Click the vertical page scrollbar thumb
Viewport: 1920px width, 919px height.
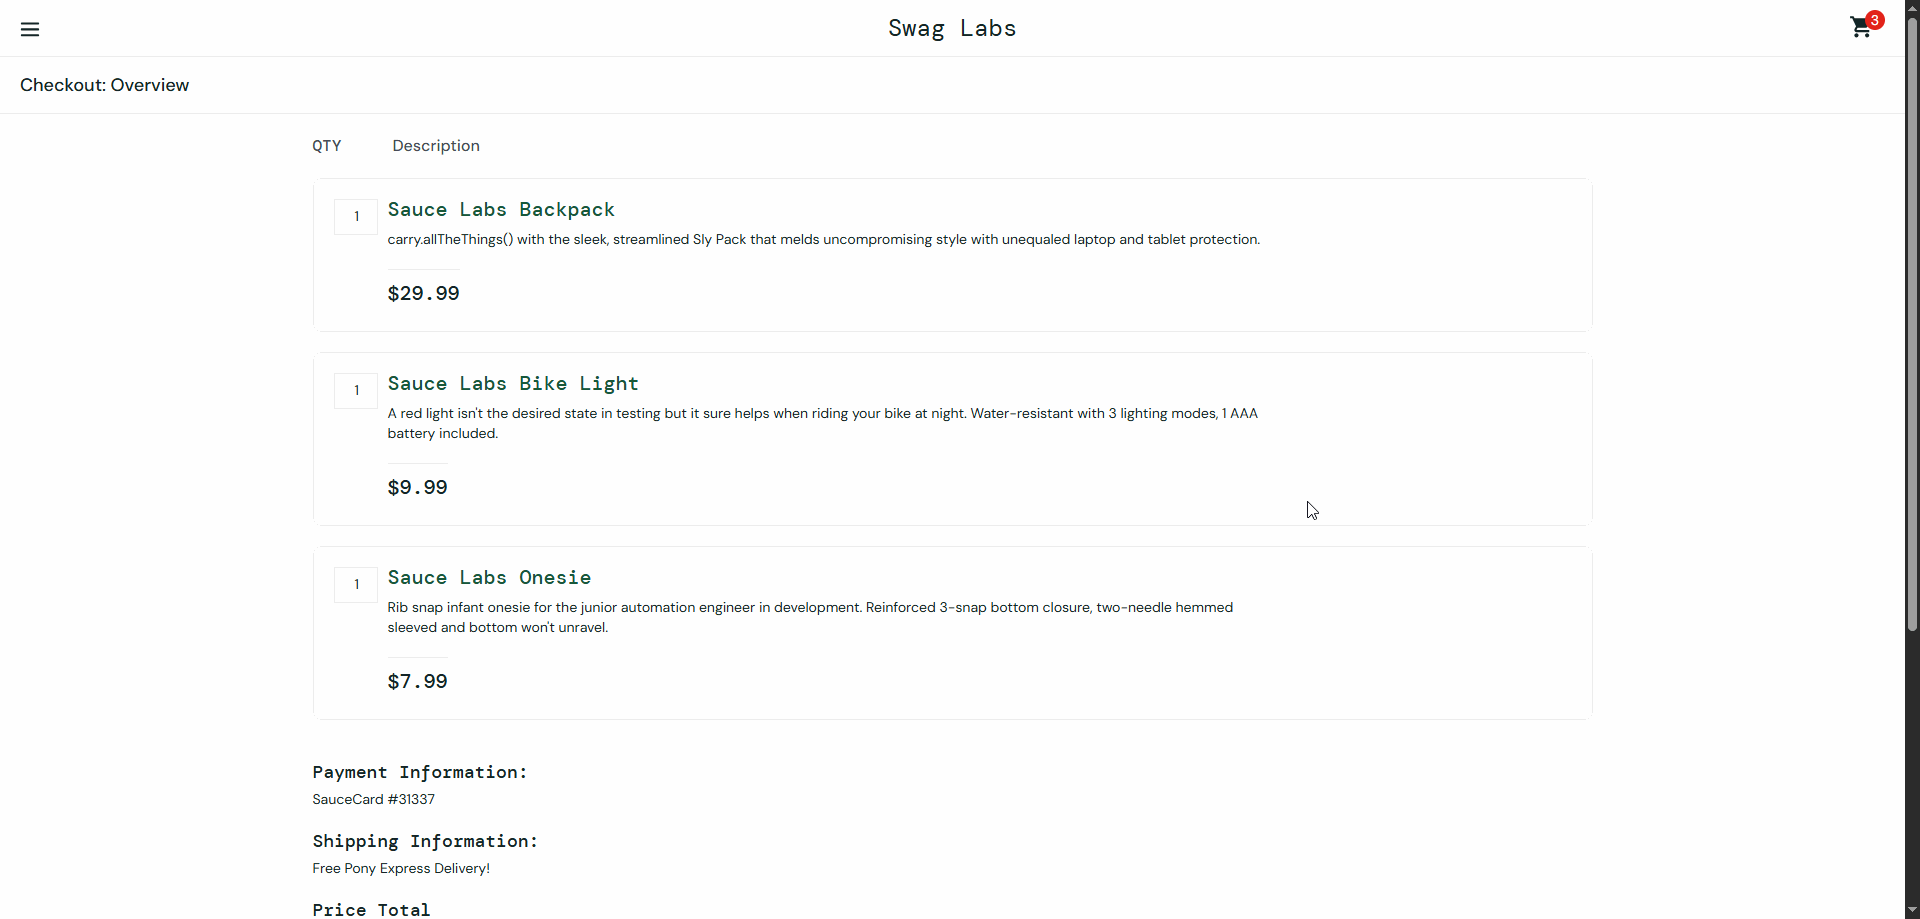1912,320
